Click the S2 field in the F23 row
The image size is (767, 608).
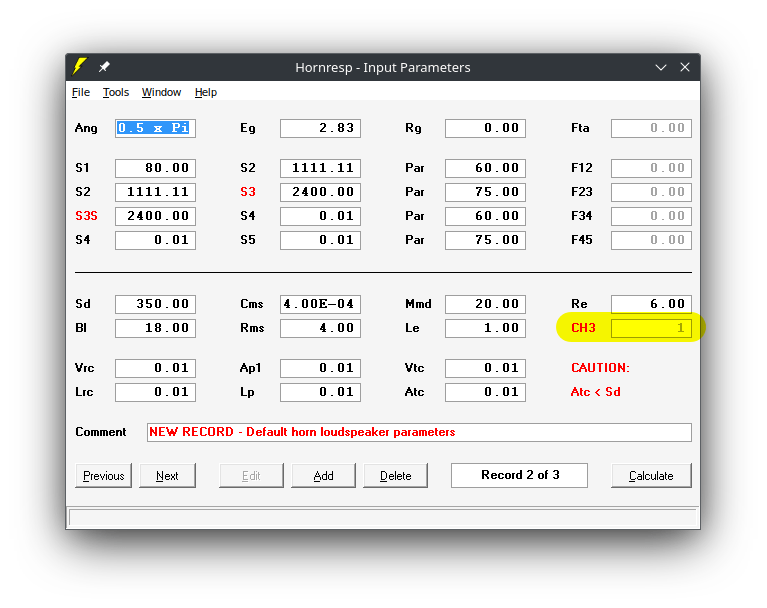pos(156,192)
